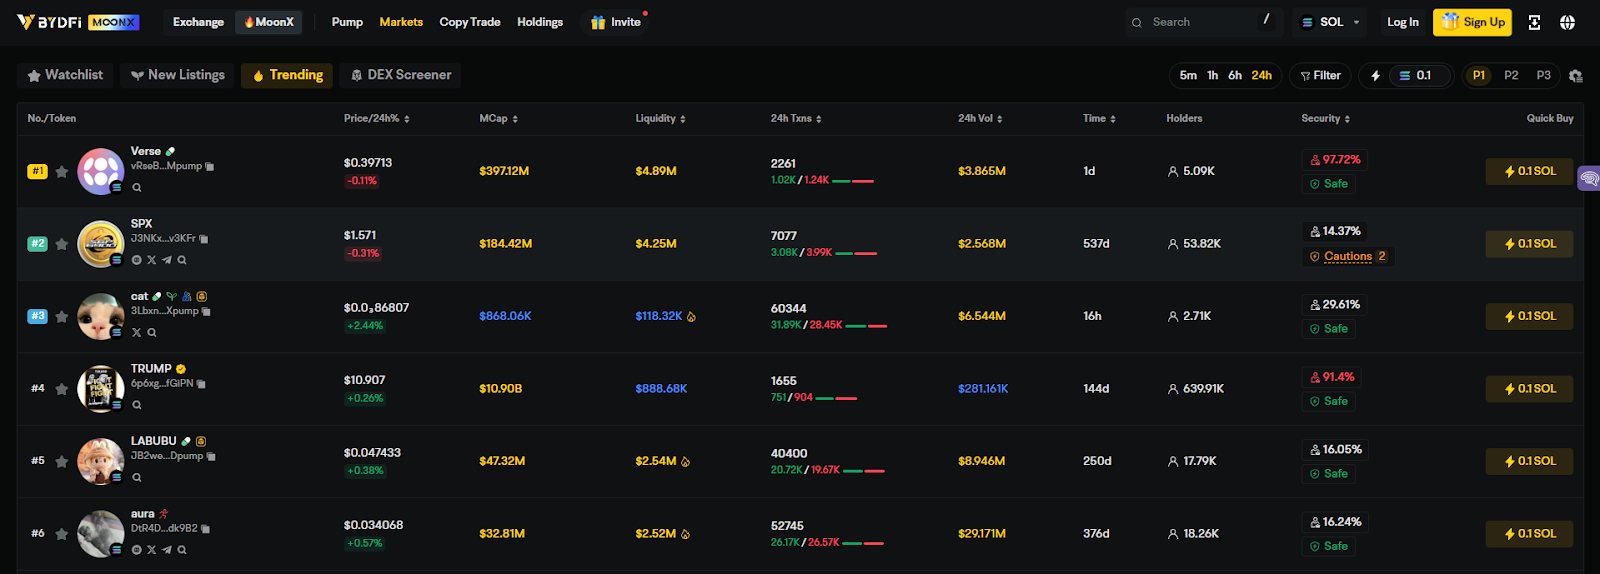Star the SPX token as favorite
1600x574 pixels.
[62, 244]
